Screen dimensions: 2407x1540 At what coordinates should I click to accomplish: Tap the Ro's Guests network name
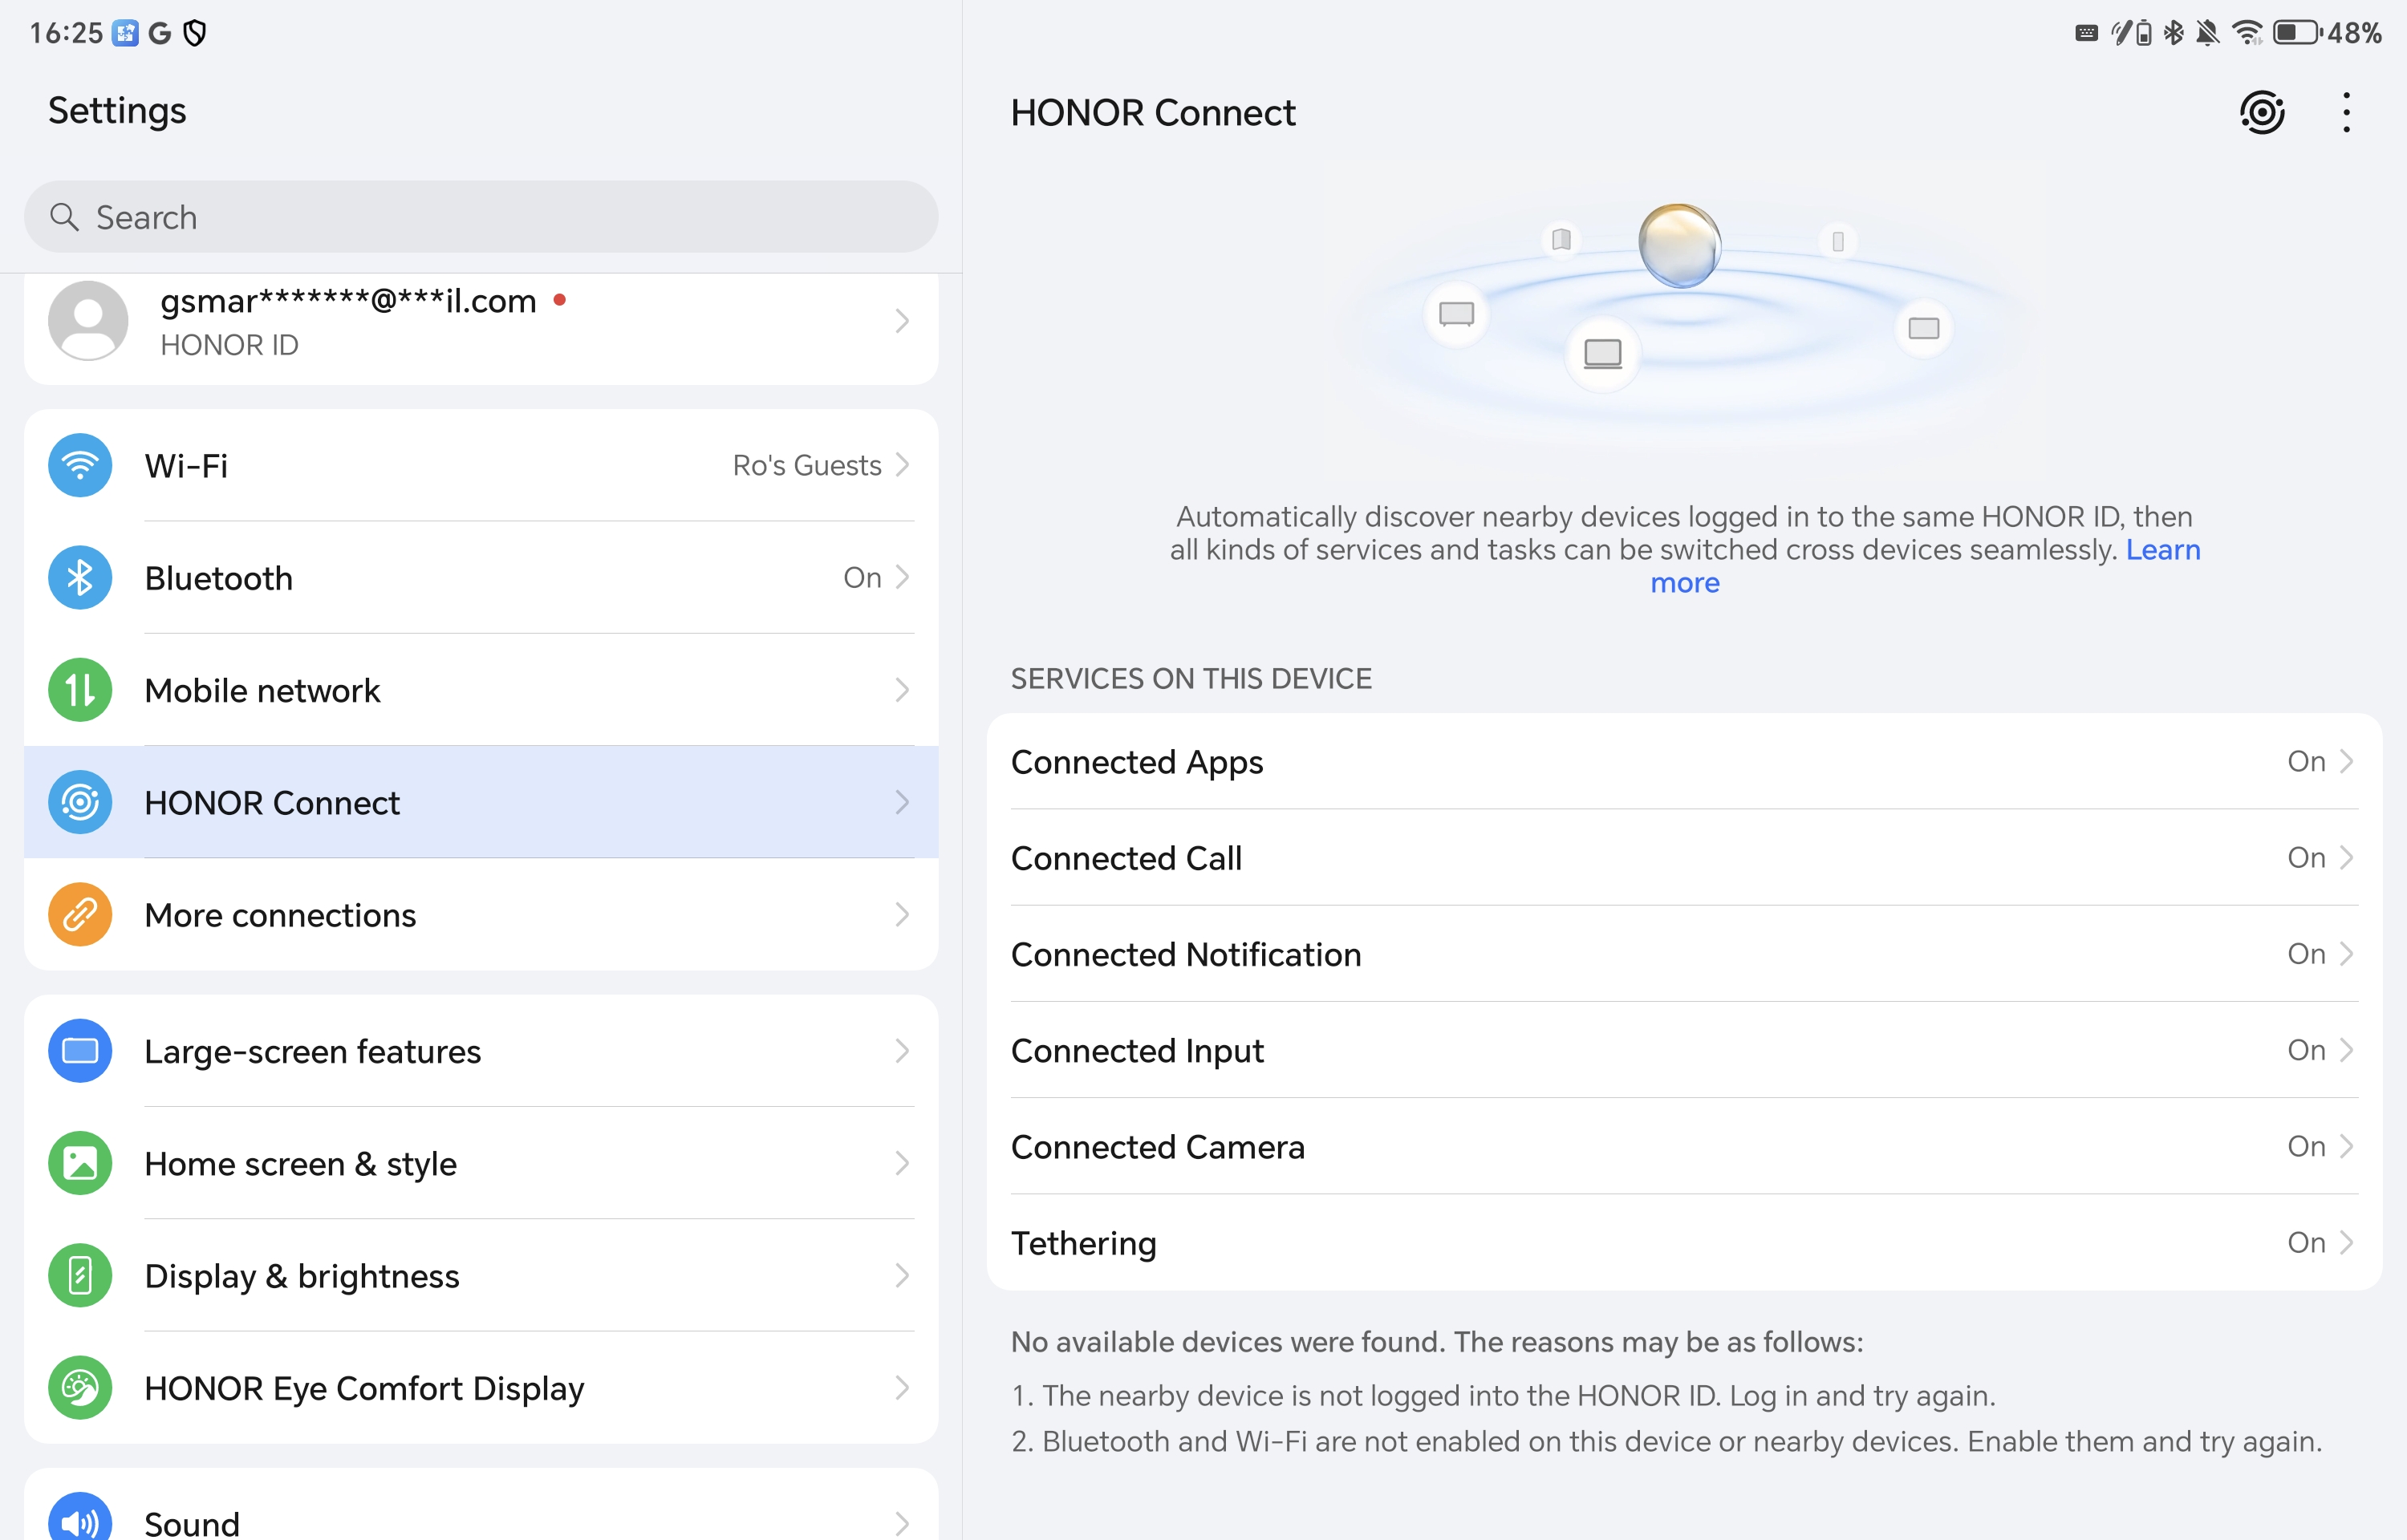pos(807,465)
